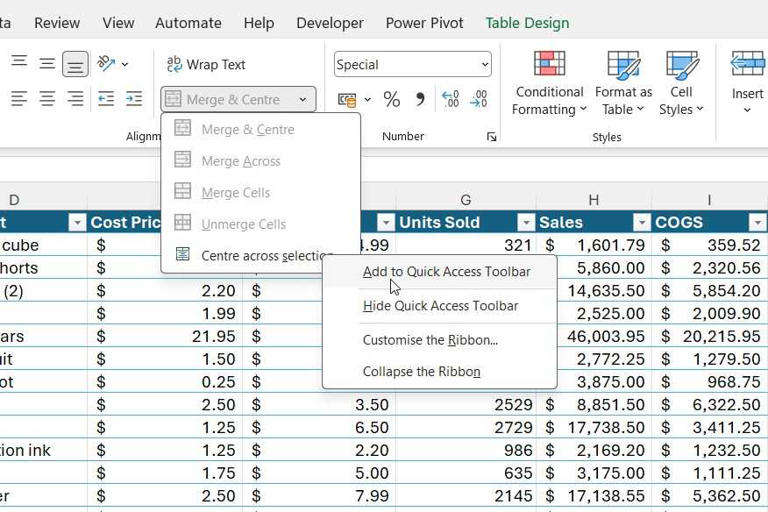
Task: Open Number format dialog launcher
Action: [491, 137]
